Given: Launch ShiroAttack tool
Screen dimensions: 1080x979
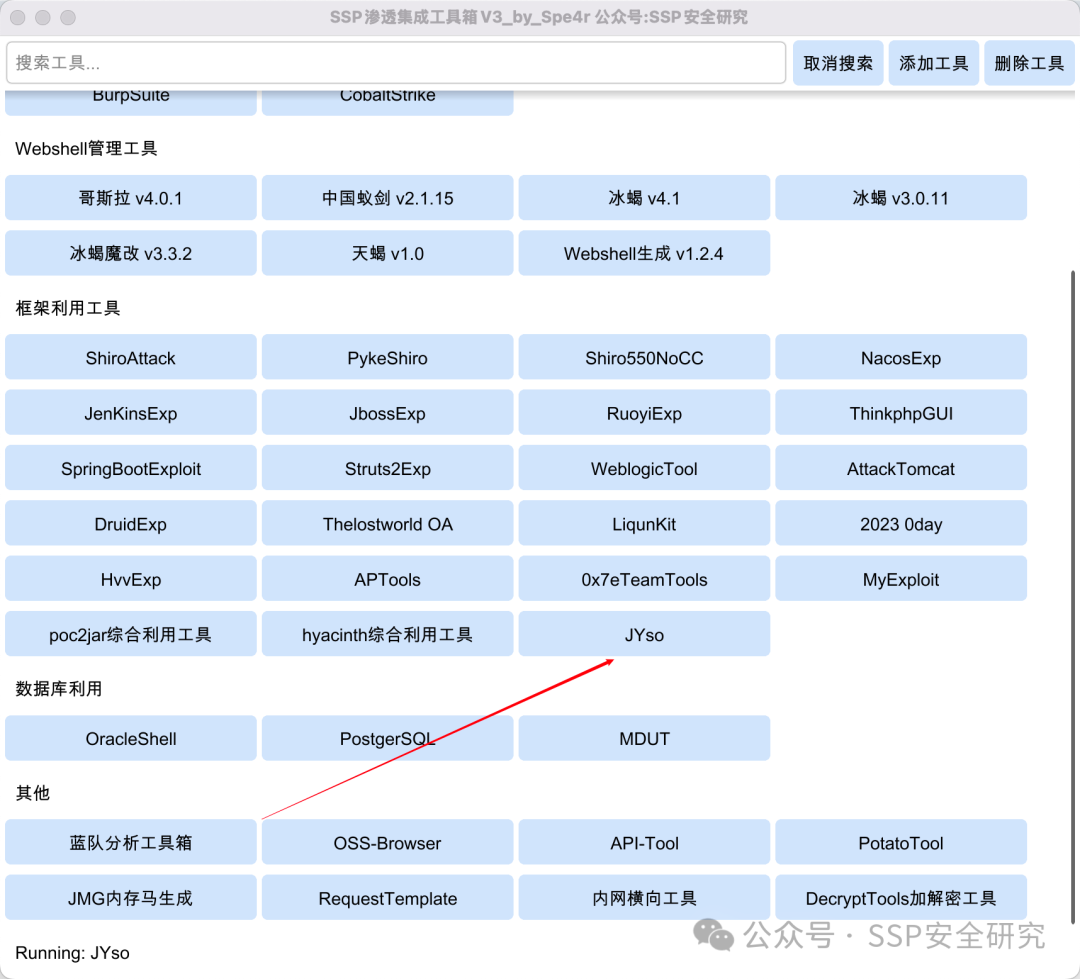Looking at the screenshot, I should click(x=131, y=357).
